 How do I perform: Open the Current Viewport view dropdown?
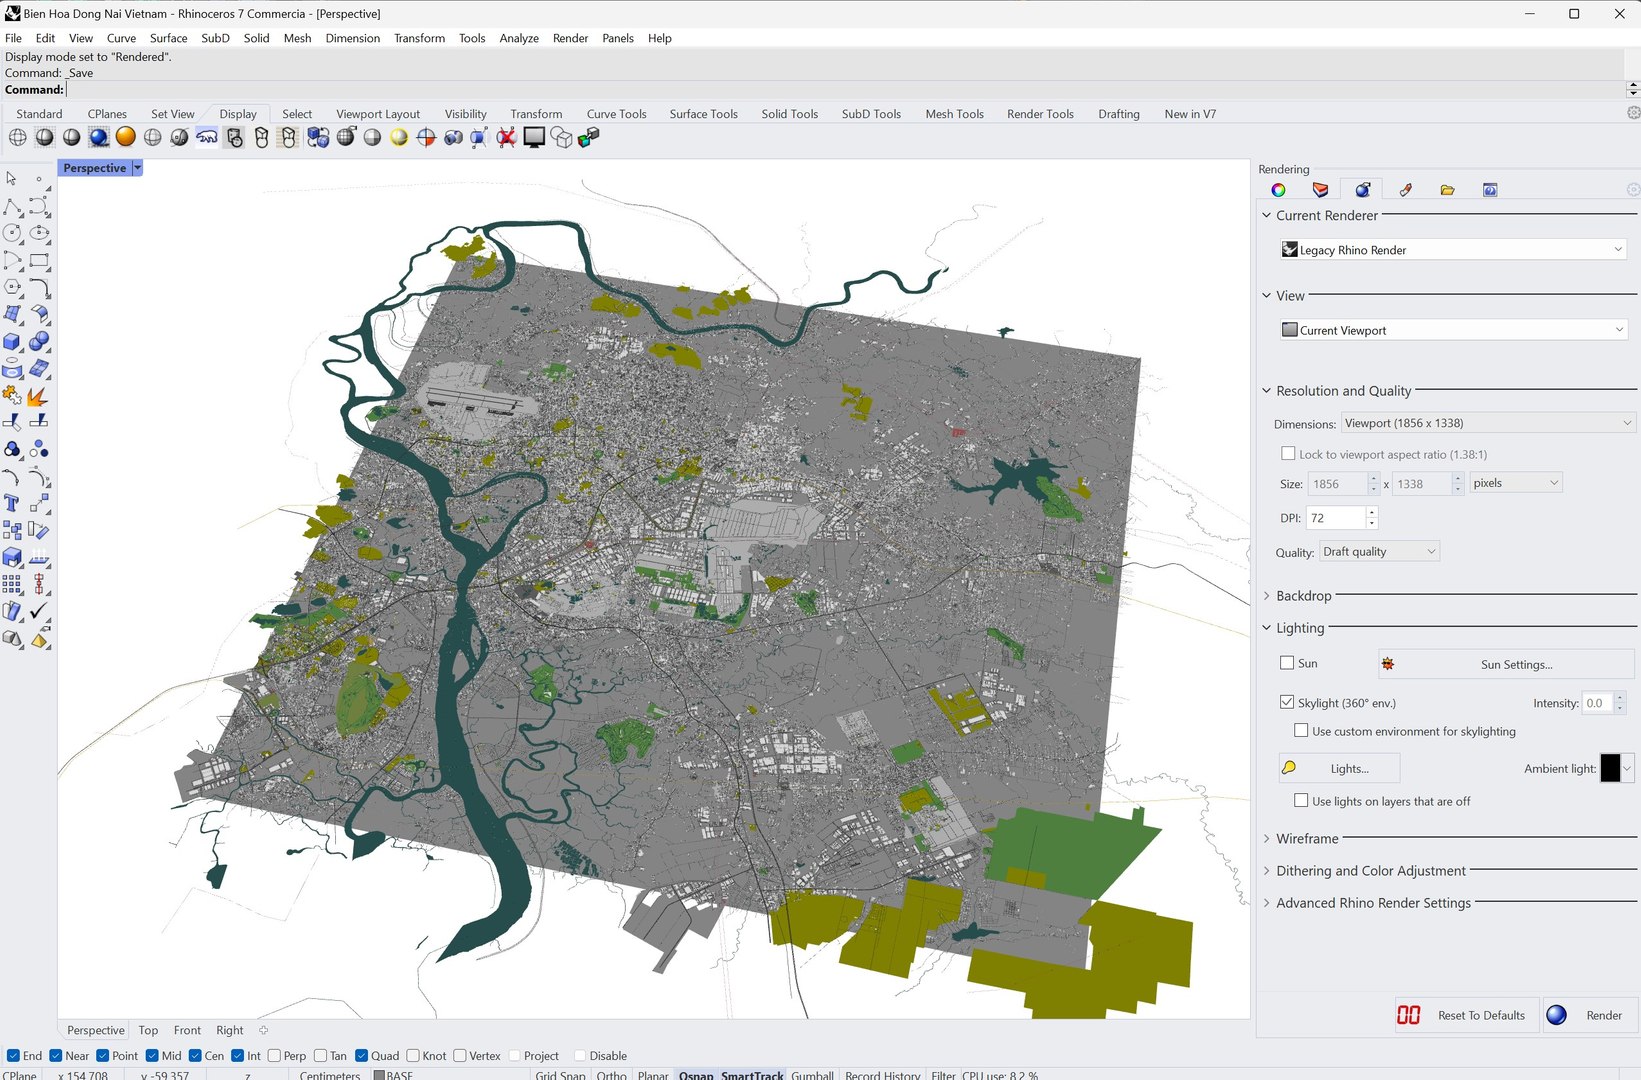tap(1453, 330)
